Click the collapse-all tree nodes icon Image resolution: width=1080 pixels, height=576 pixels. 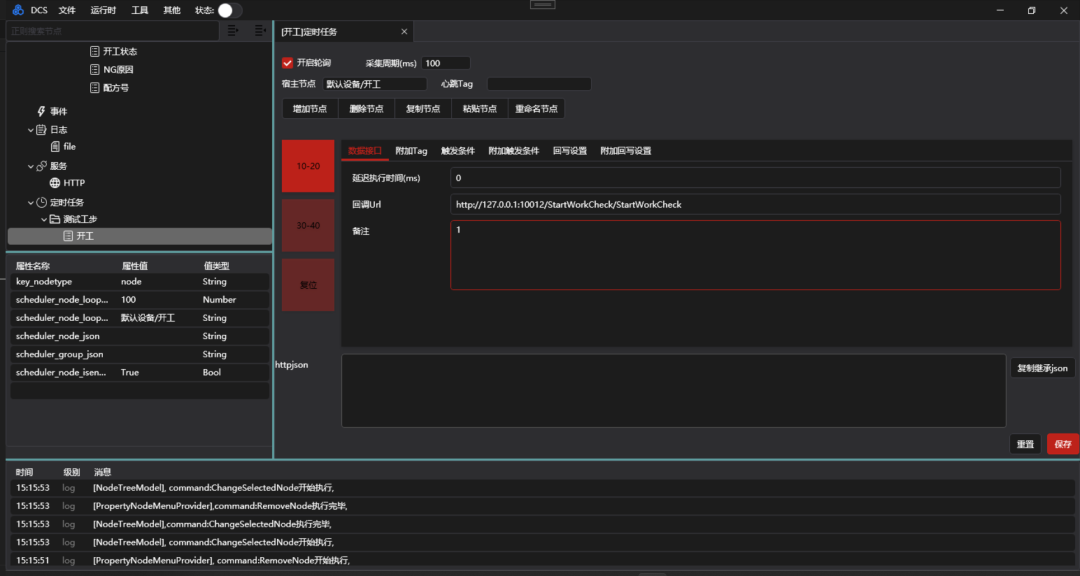(260, 30)
